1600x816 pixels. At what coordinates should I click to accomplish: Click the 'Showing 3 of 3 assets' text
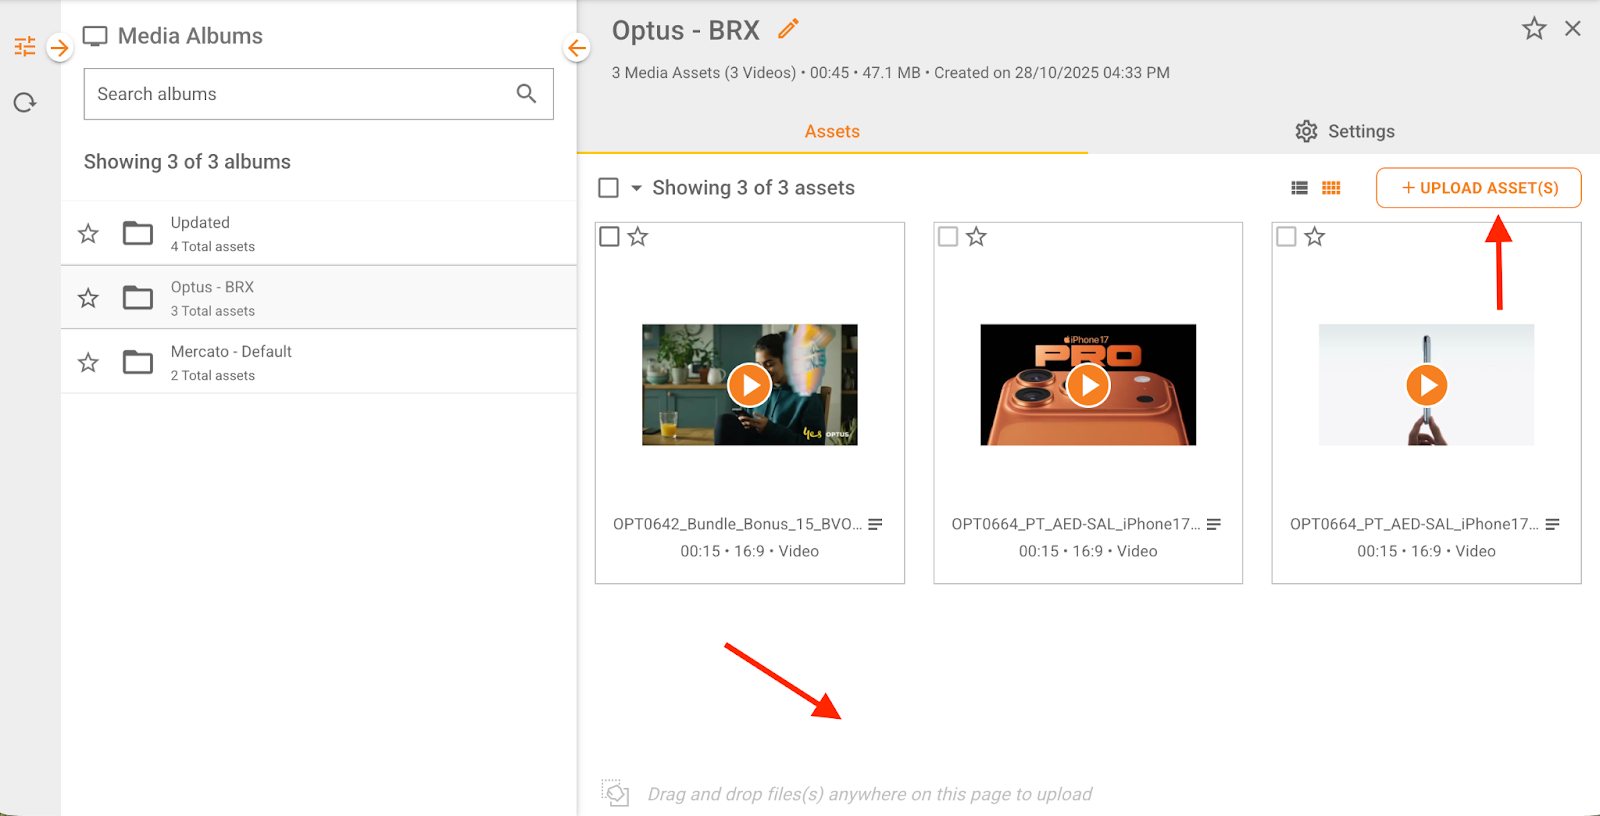(x=753, y=188)
